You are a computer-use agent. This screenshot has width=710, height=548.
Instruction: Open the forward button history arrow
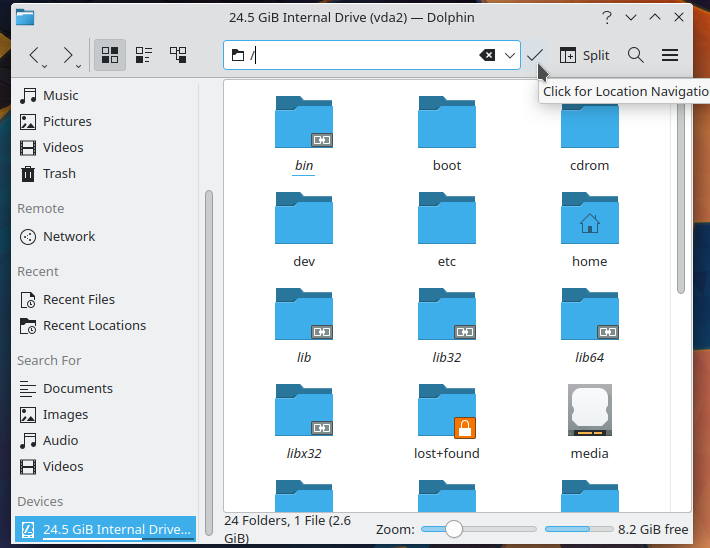(x=80, y=64)
